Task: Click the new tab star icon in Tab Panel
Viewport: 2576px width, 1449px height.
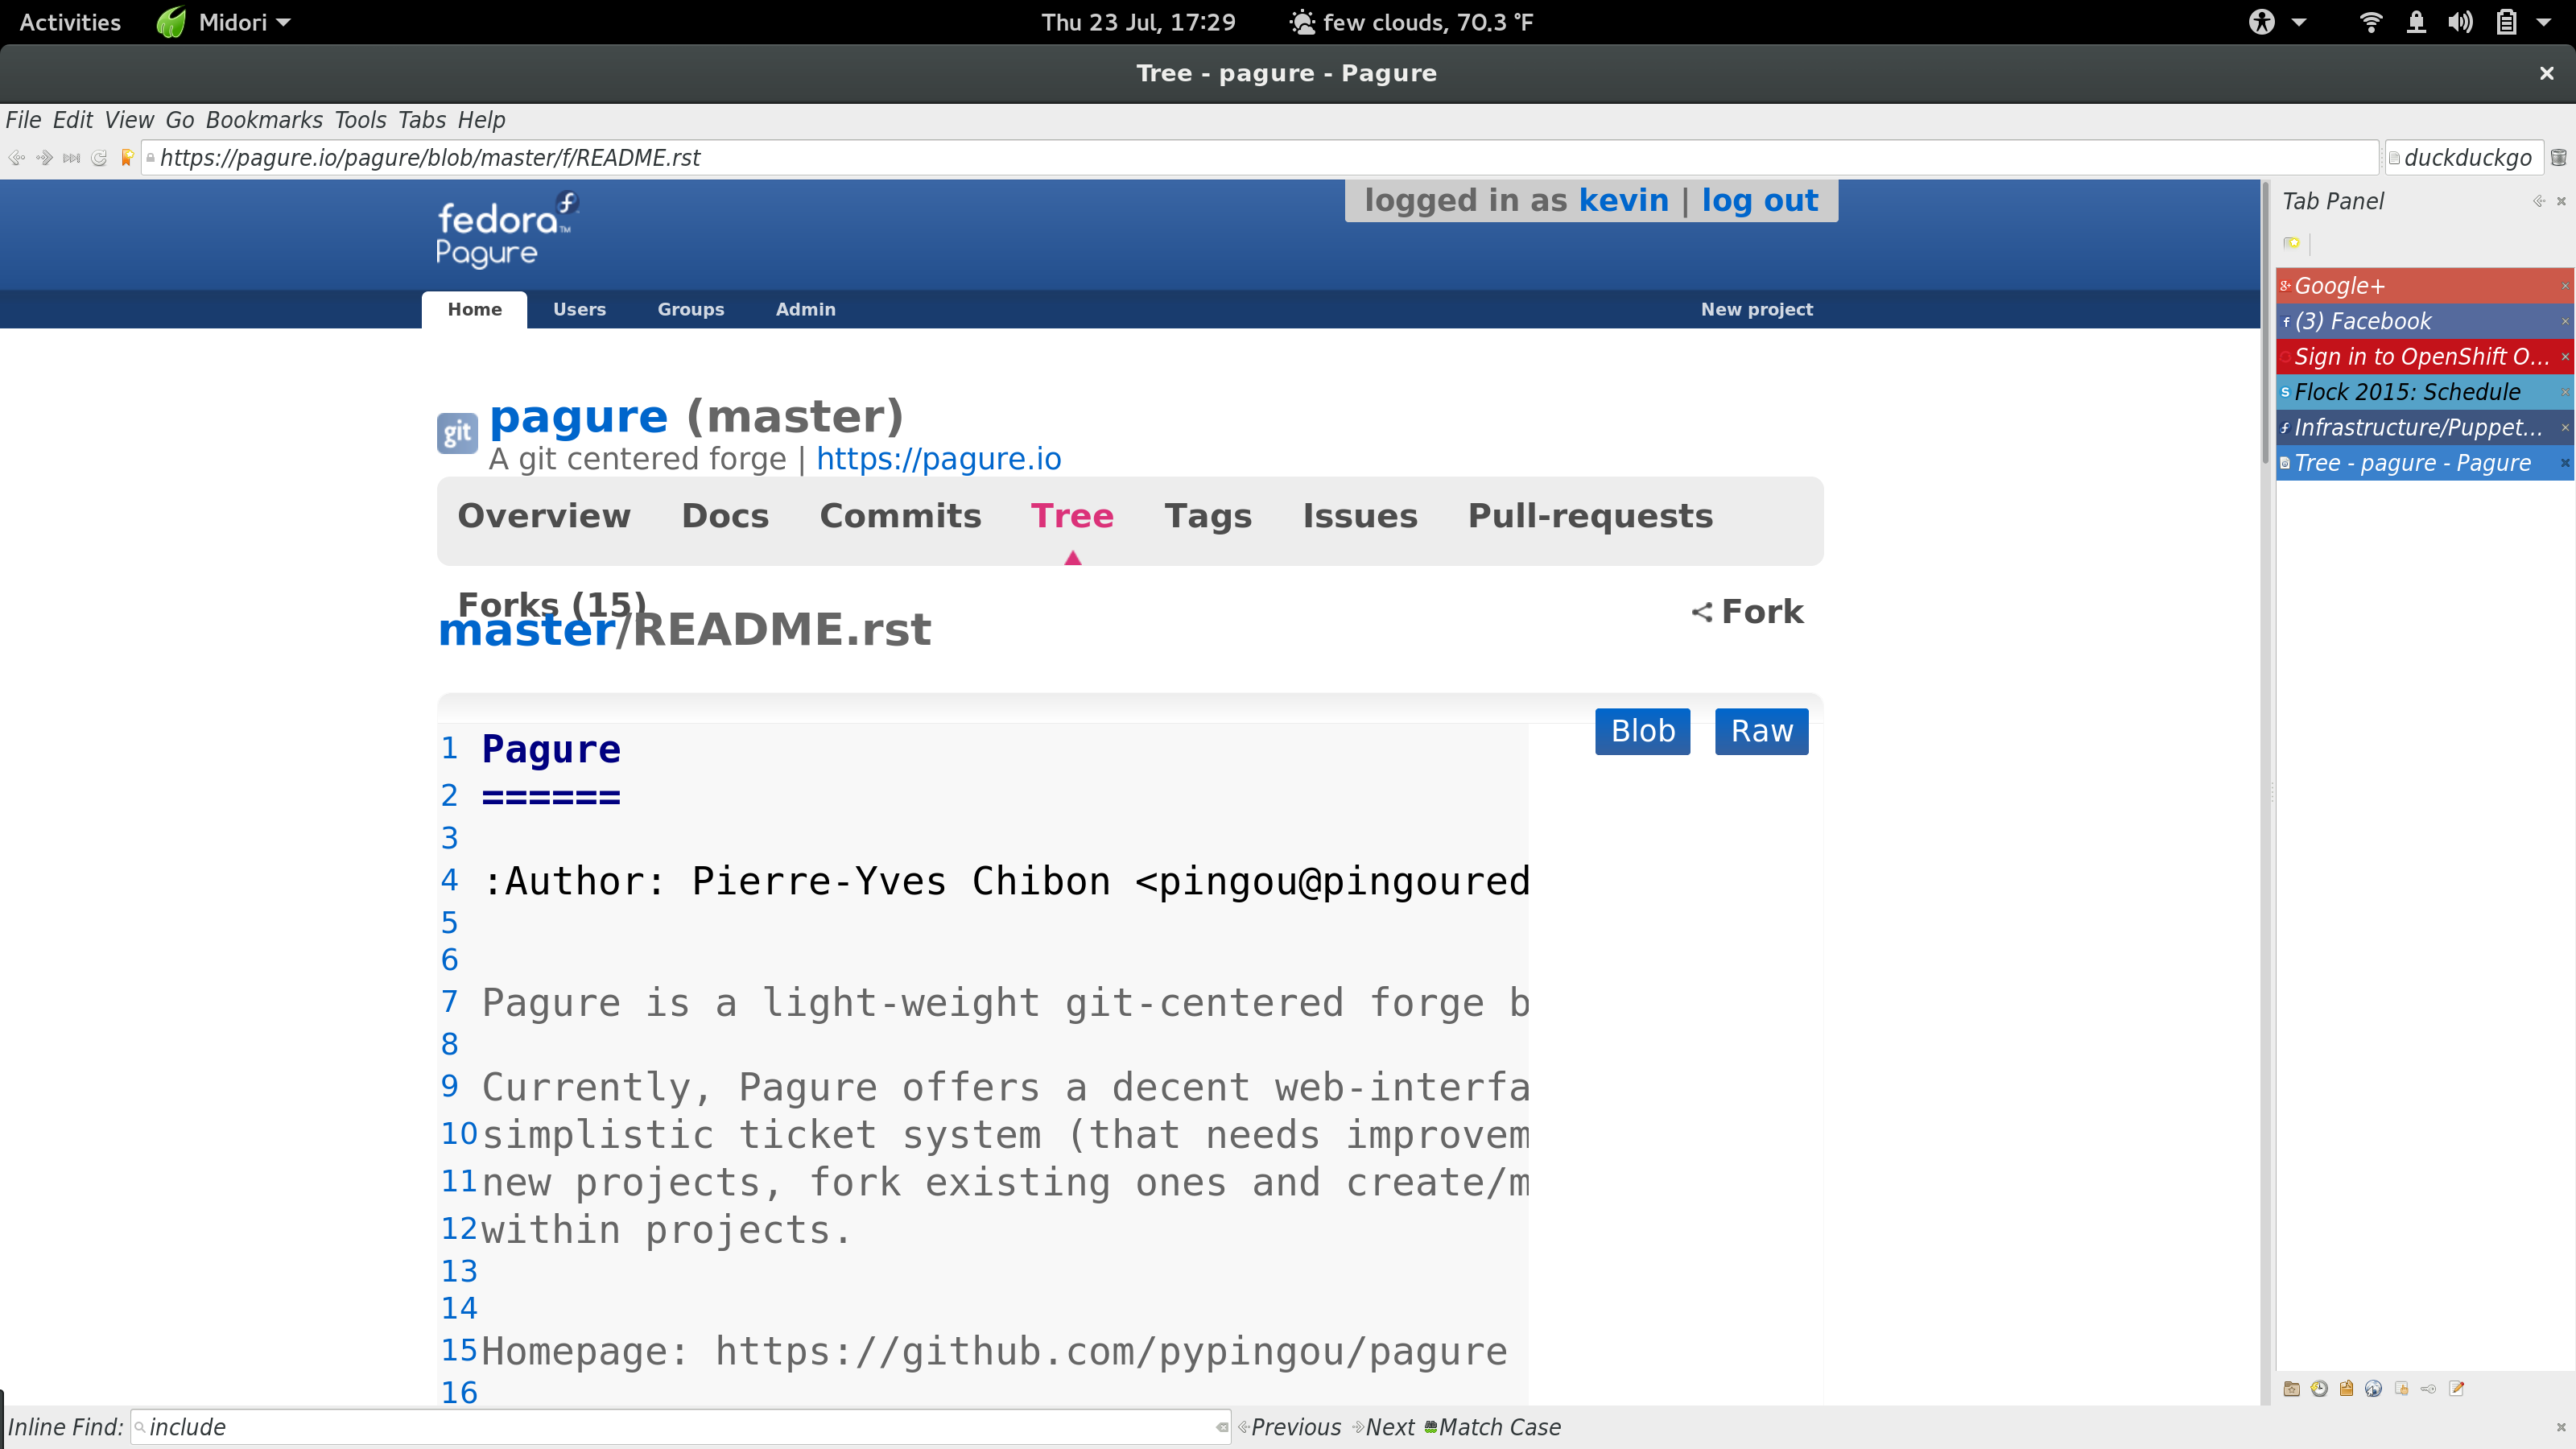Action: [x=2292, y=243]
